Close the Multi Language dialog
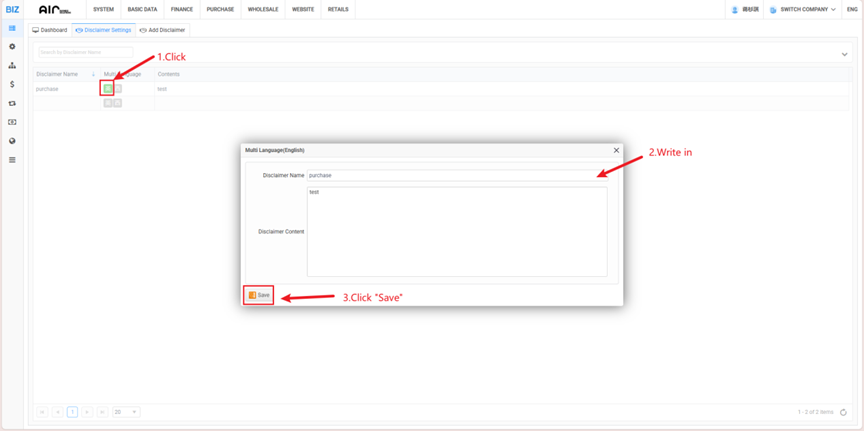 click(616, 150)
